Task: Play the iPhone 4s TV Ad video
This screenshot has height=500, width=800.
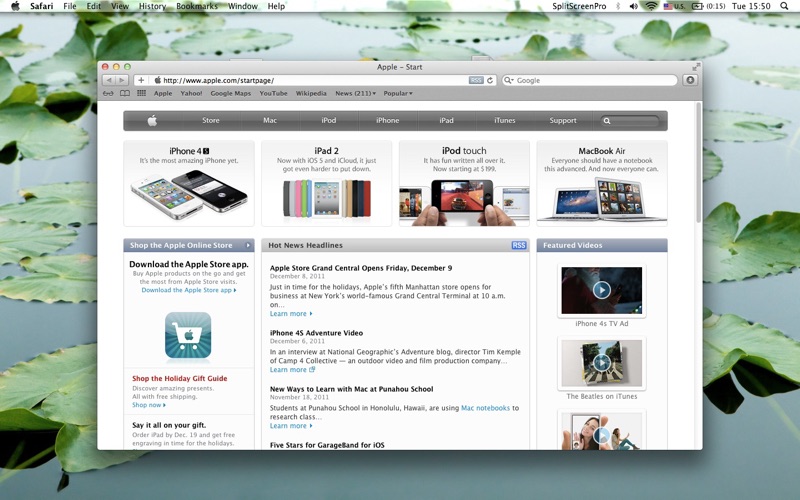Action: coord(602,290)
